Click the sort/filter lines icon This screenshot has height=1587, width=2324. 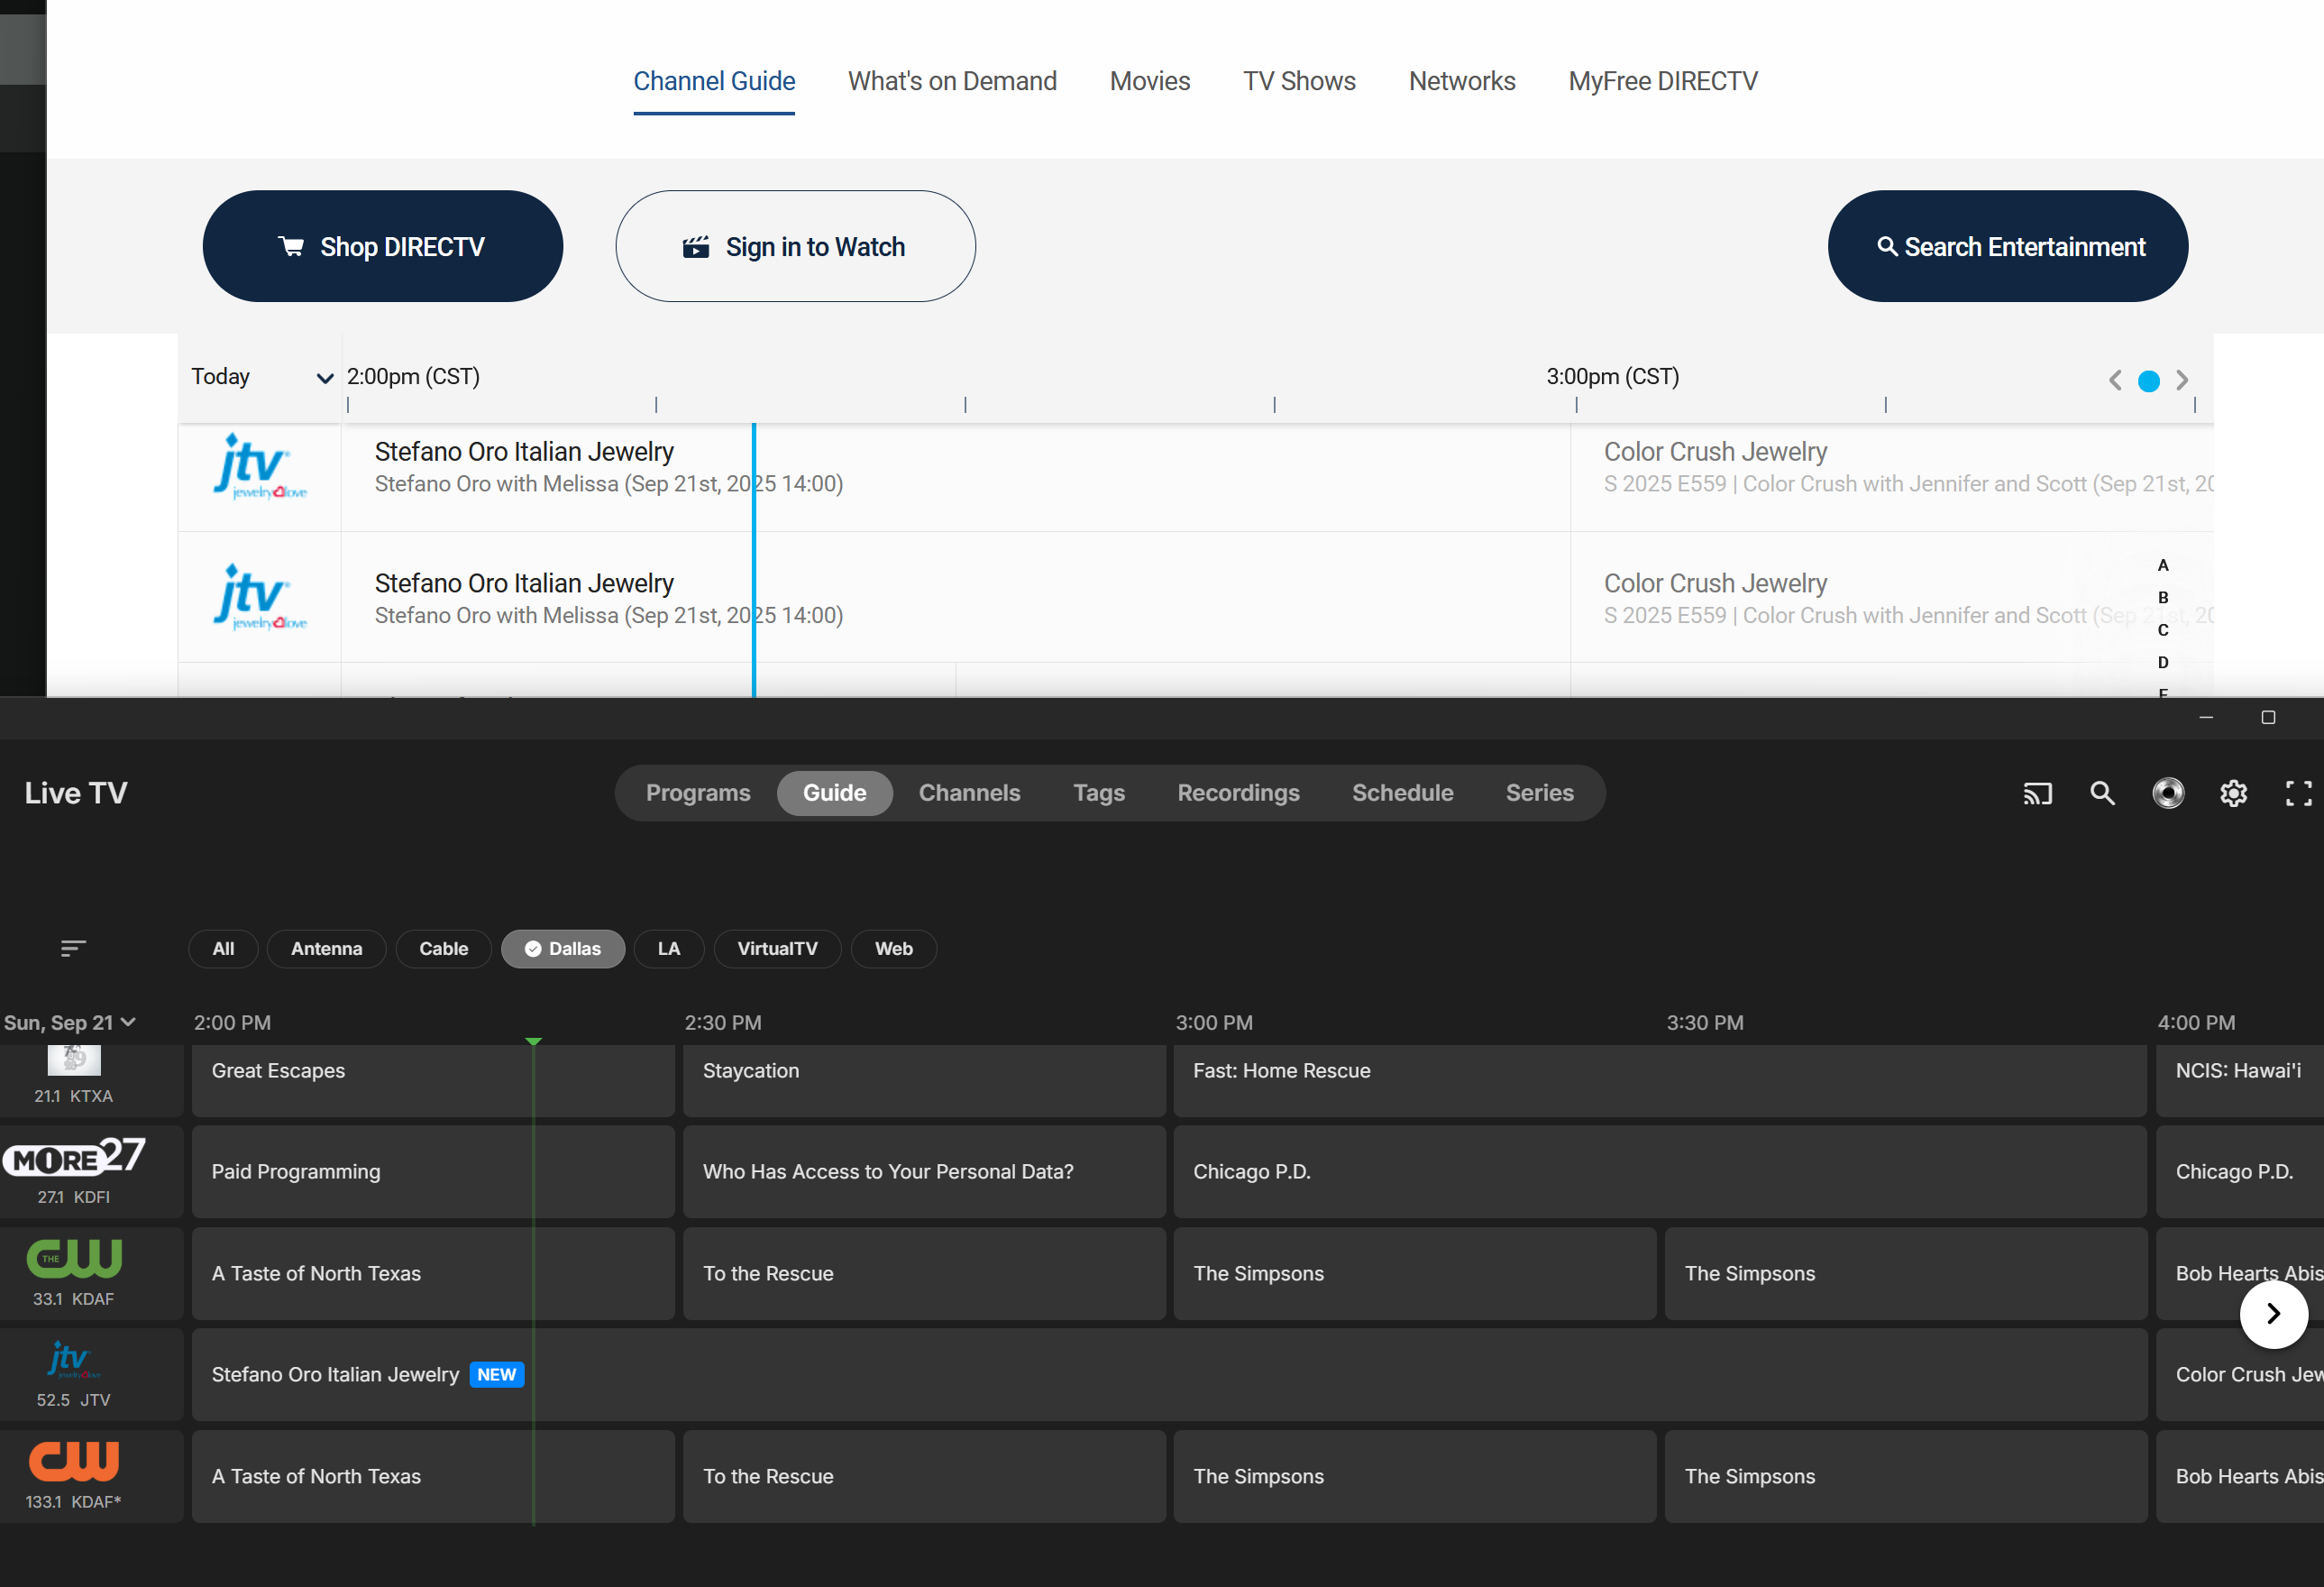73,948
